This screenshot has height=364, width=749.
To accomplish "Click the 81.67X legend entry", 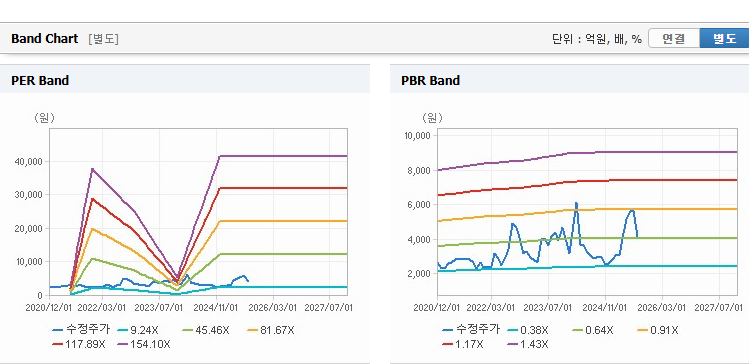I will point(271,330).
